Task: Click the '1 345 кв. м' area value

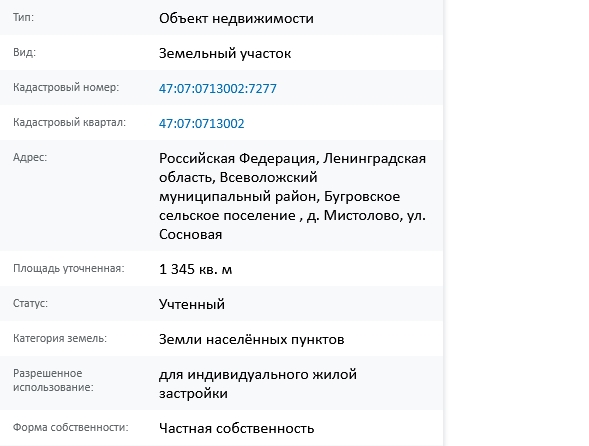Action: coord(195,269)
